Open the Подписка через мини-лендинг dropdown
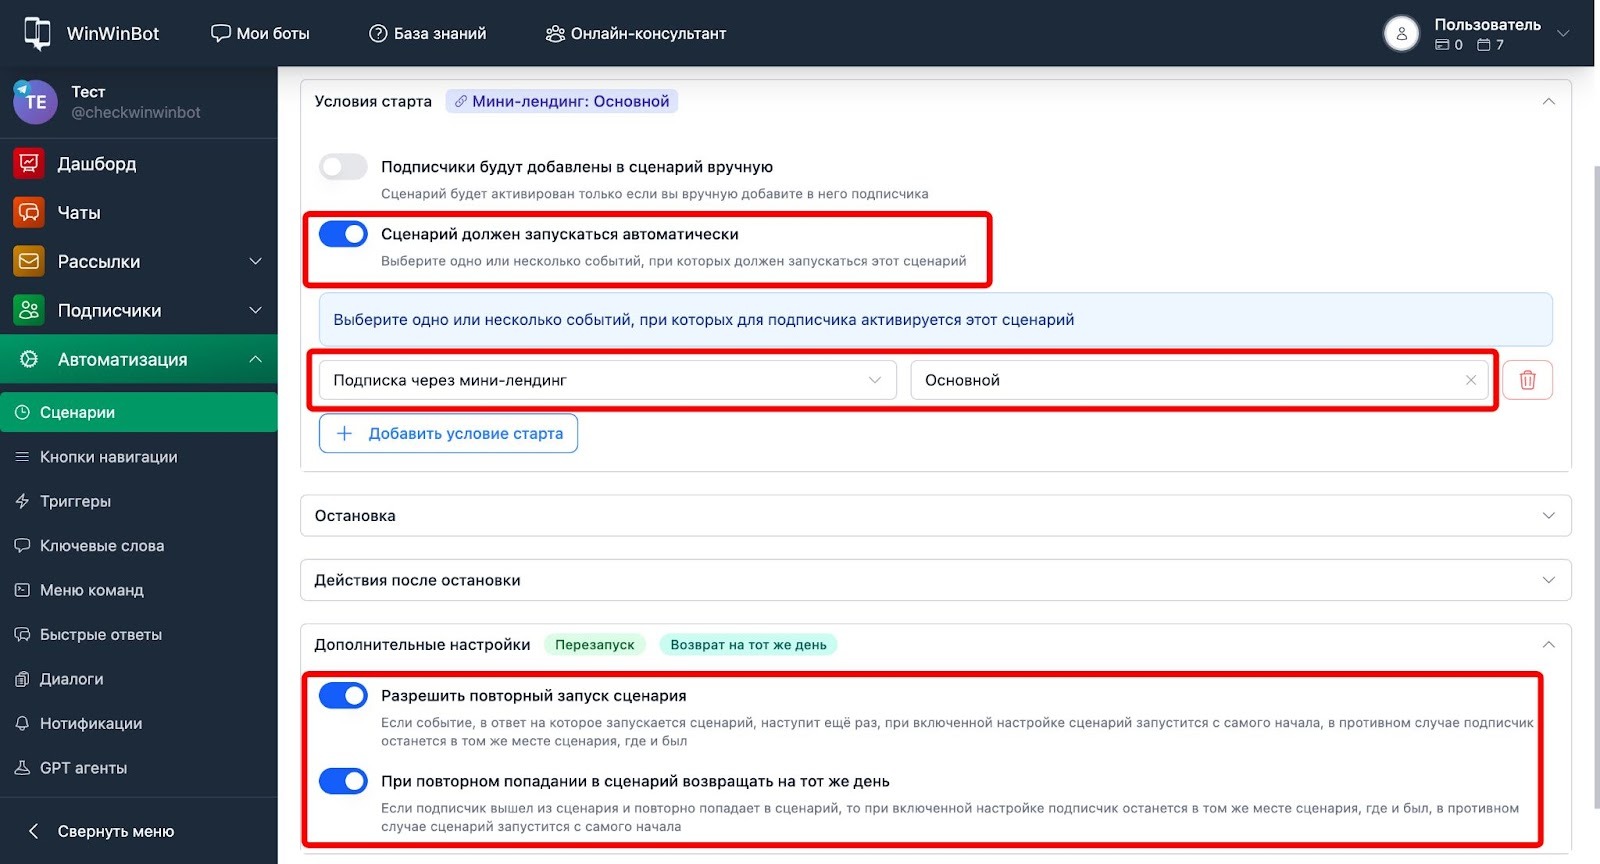The height and width of the screenshot is (864, 1600). (x=607, y=380)
